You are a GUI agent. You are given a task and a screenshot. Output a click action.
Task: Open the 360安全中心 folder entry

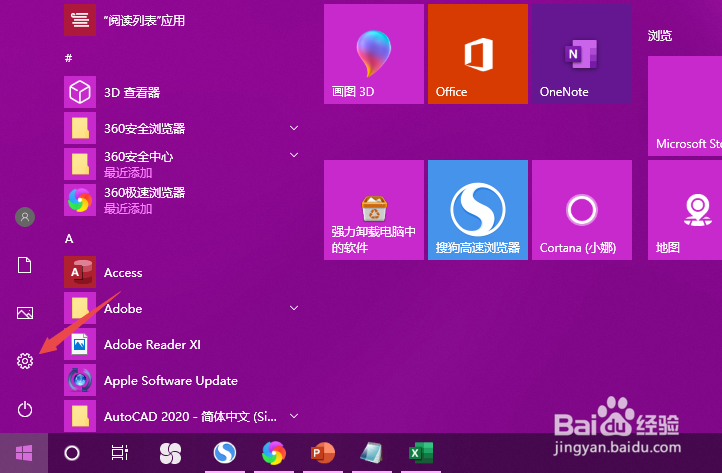click(183, 164)
